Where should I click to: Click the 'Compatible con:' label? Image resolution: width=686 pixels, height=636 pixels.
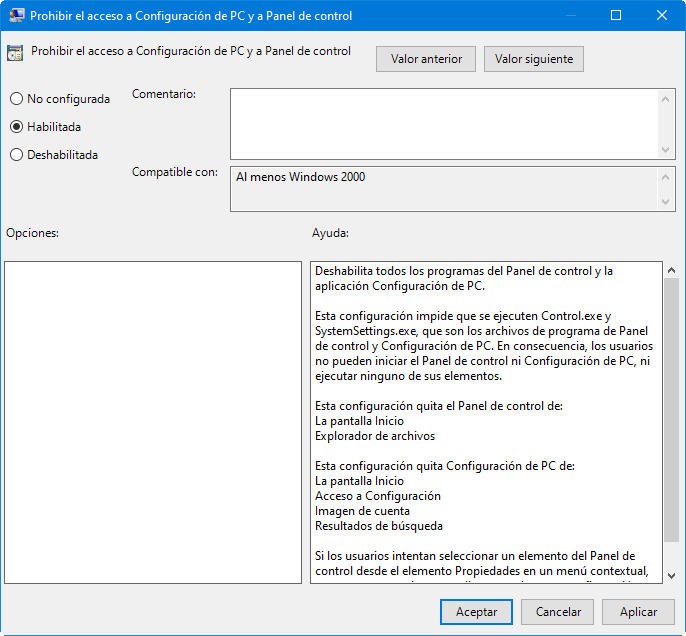point(175,172)
